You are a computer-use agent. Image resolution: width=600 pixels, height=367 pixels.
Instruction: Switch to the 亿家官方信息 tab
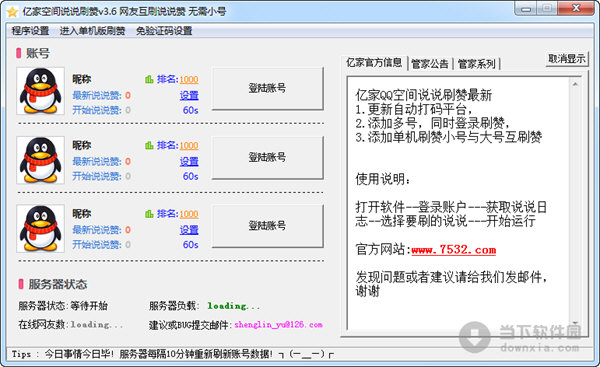tap(374, 62)
